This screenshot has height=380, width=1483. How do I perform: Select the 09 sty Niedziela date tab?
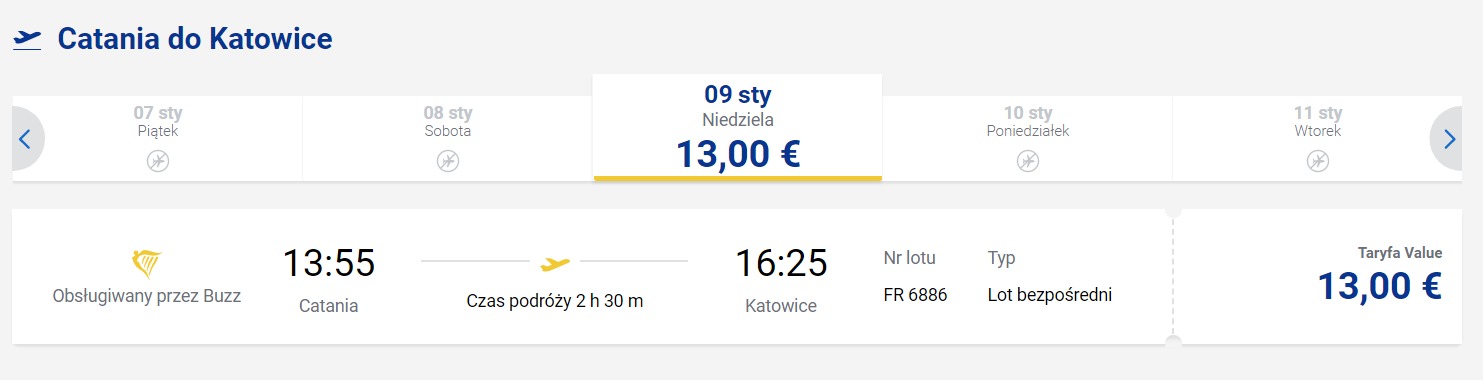coord(738,127)
